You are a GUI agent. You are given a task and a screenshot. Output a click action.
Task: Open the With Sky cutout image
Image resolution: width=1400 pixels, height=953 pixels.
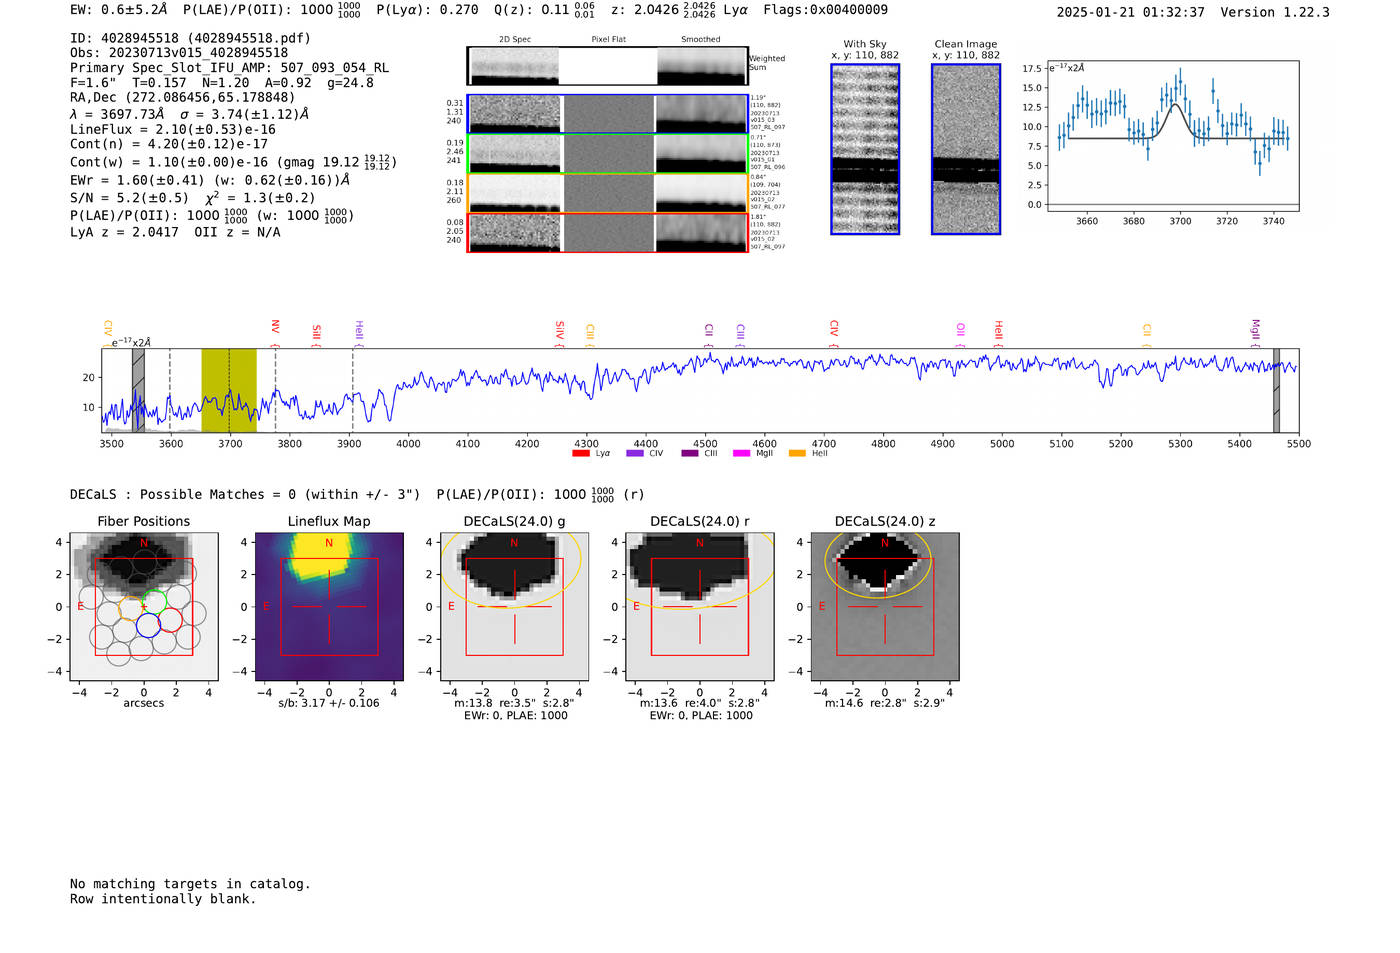[x=865, y=149]
